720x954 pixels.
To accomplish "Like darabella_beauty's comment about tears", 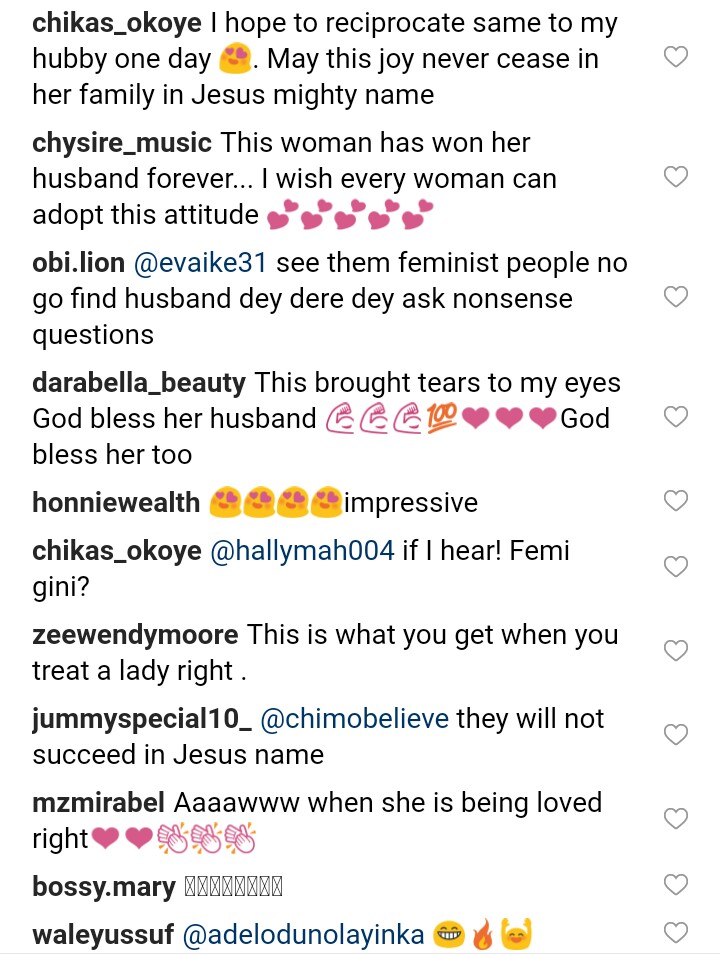I will click(x=676, y=417).
